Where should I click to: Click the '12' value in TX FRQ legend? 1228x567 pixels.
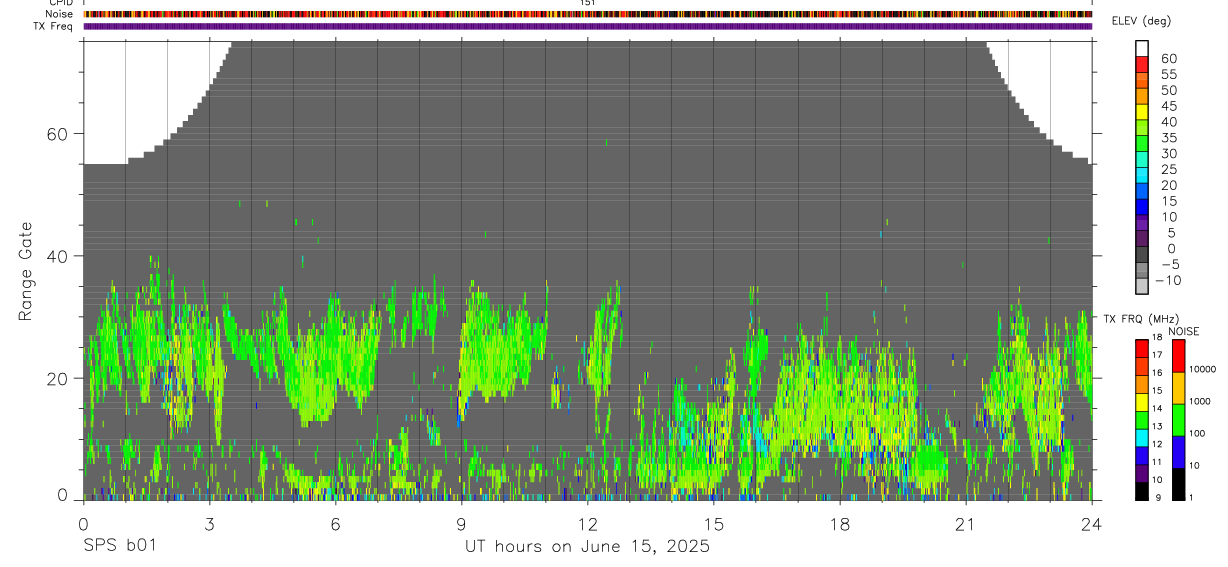(x=1155, y=444)
